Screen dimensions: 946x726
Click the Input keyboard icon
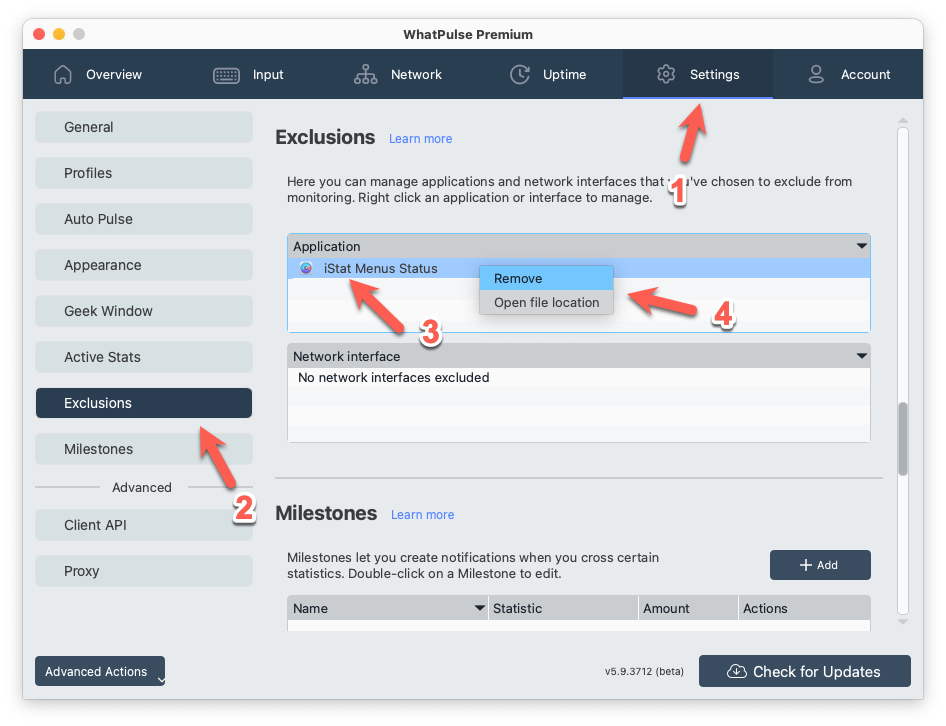226,75
